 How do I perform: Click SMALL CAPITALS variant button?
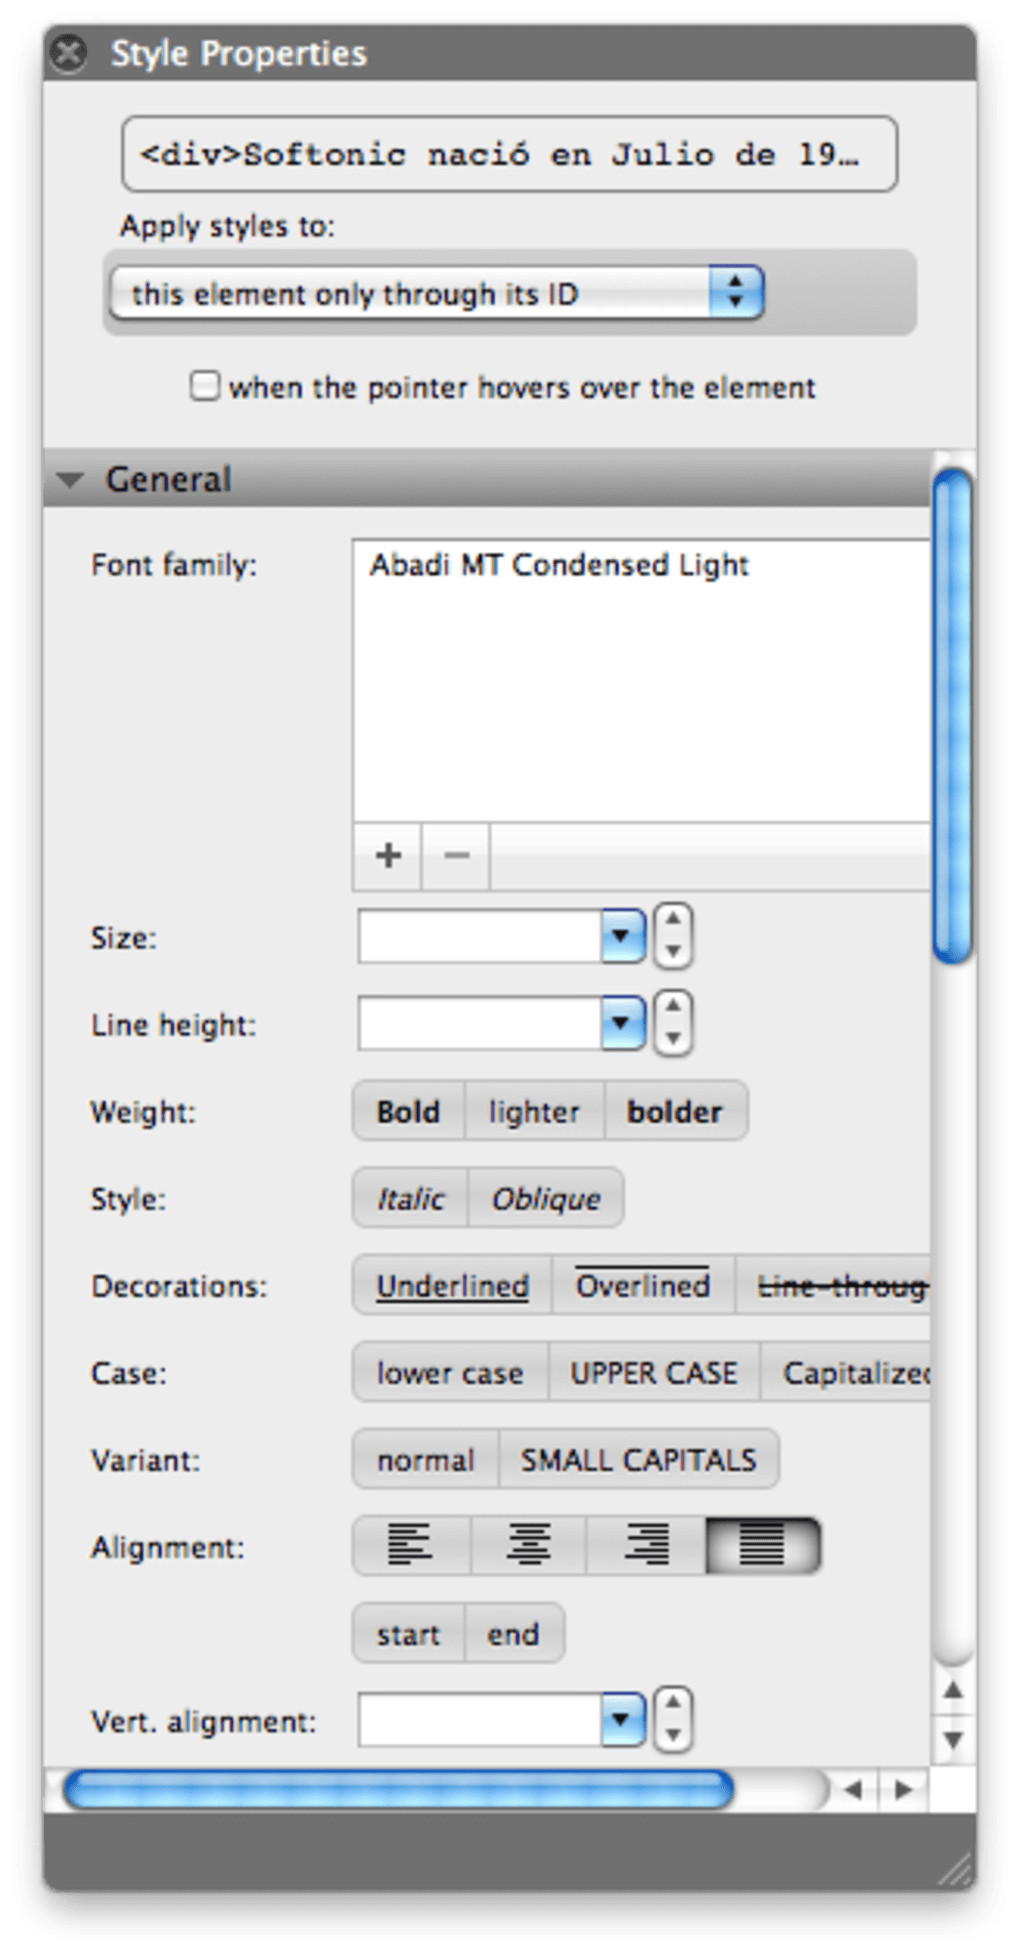[638, 1459]
